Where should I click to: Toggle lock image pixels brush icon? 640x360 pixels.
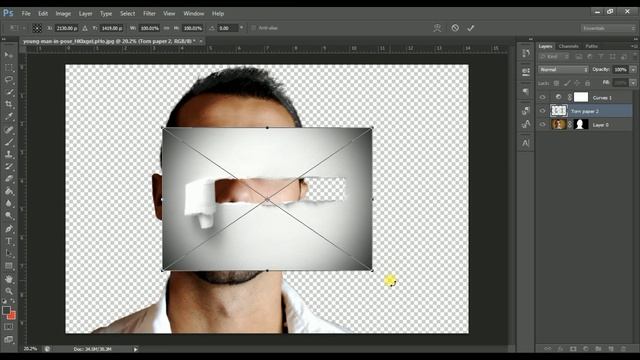coord(567,83)
